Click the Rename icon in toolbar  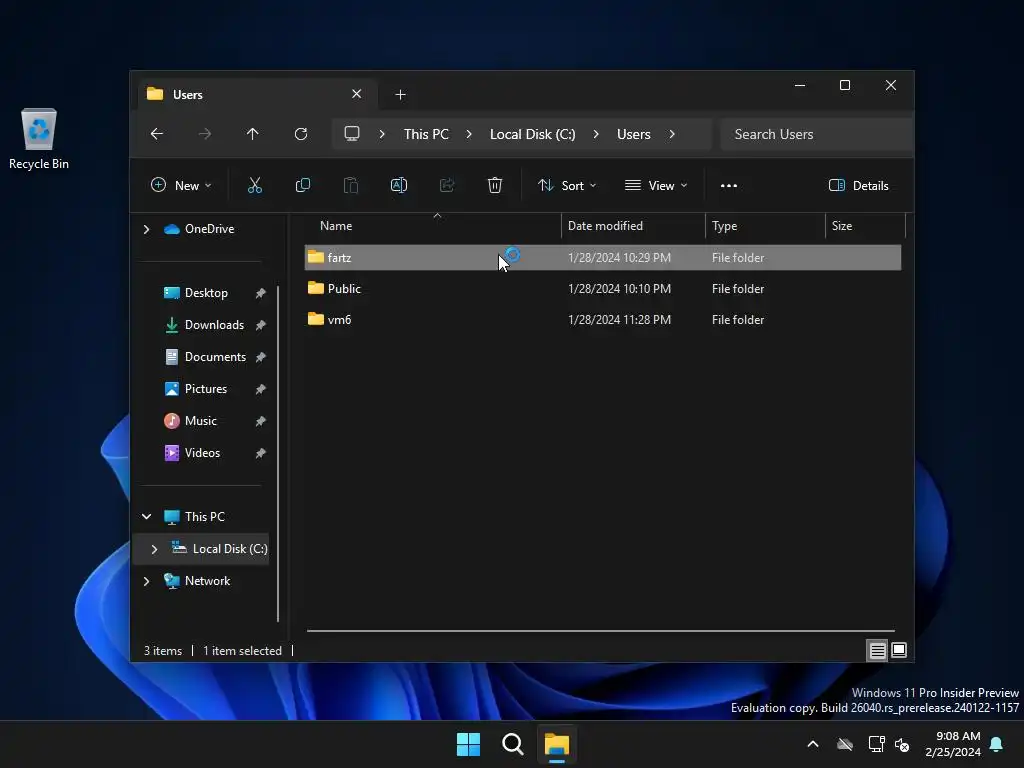(398, 185)
